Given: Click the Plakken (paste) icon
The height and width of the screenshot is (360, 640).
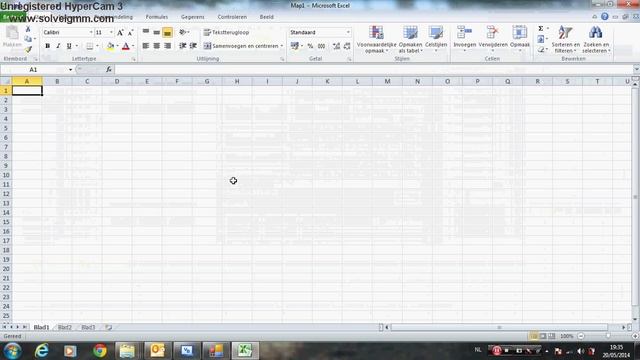Looking at the screenshot, I should [x=12, y=32].
